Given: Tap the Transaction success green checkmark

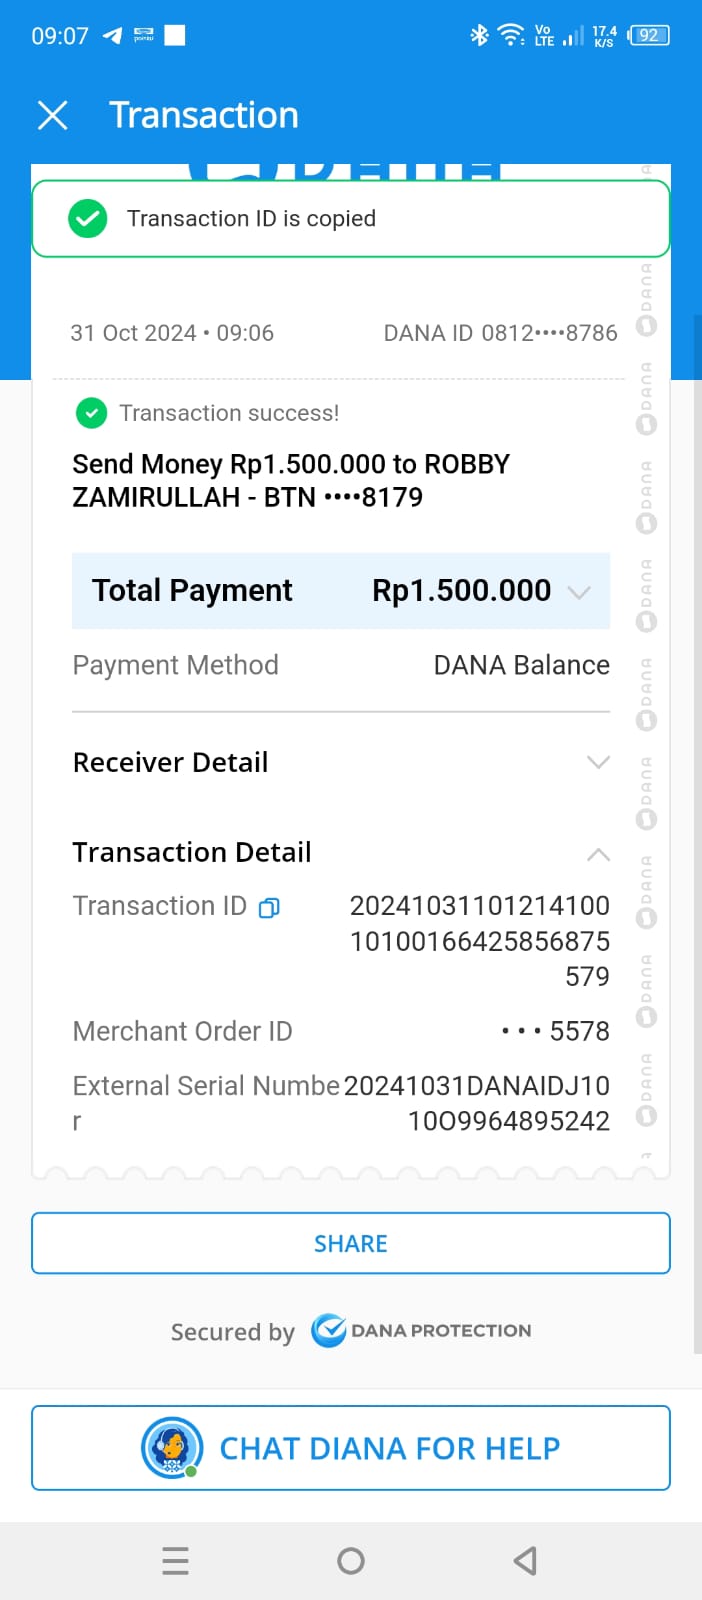Looking at the screenshot, I should pos(92,413).
